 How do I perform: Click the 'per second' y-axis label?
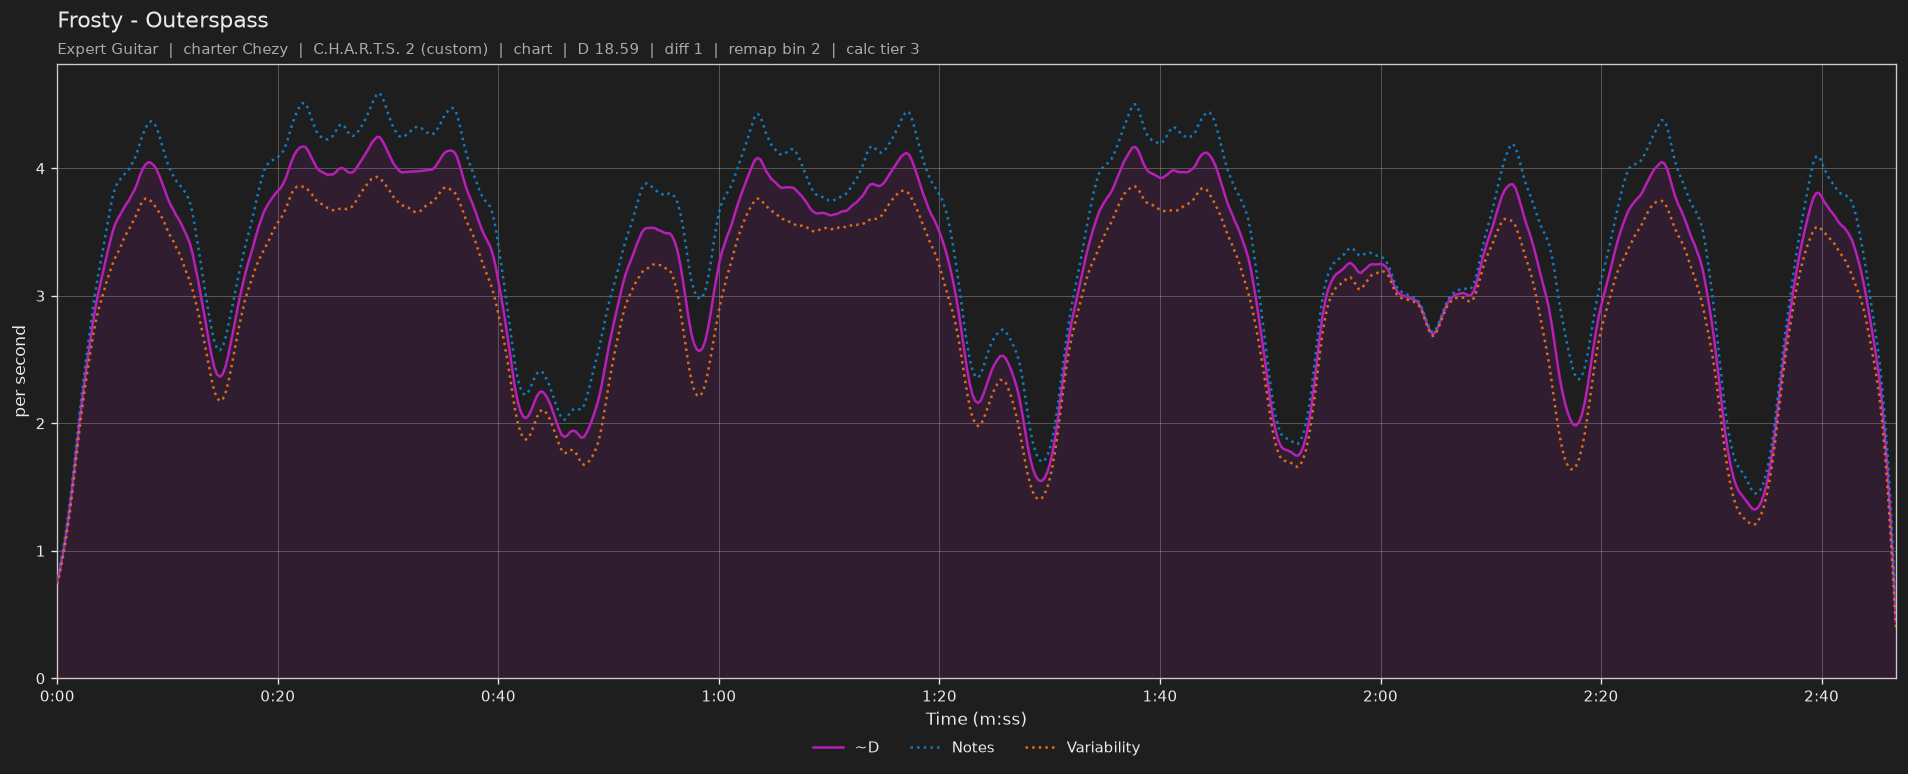(20, 371)
